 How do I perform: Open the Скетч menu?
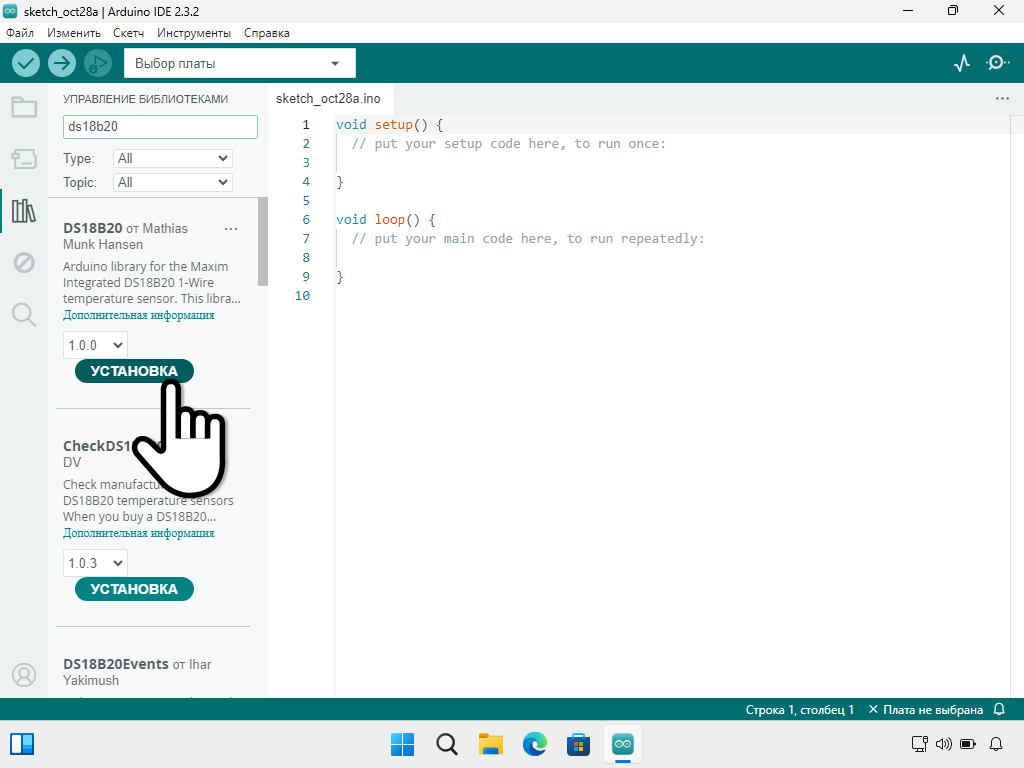pos(128,33)
